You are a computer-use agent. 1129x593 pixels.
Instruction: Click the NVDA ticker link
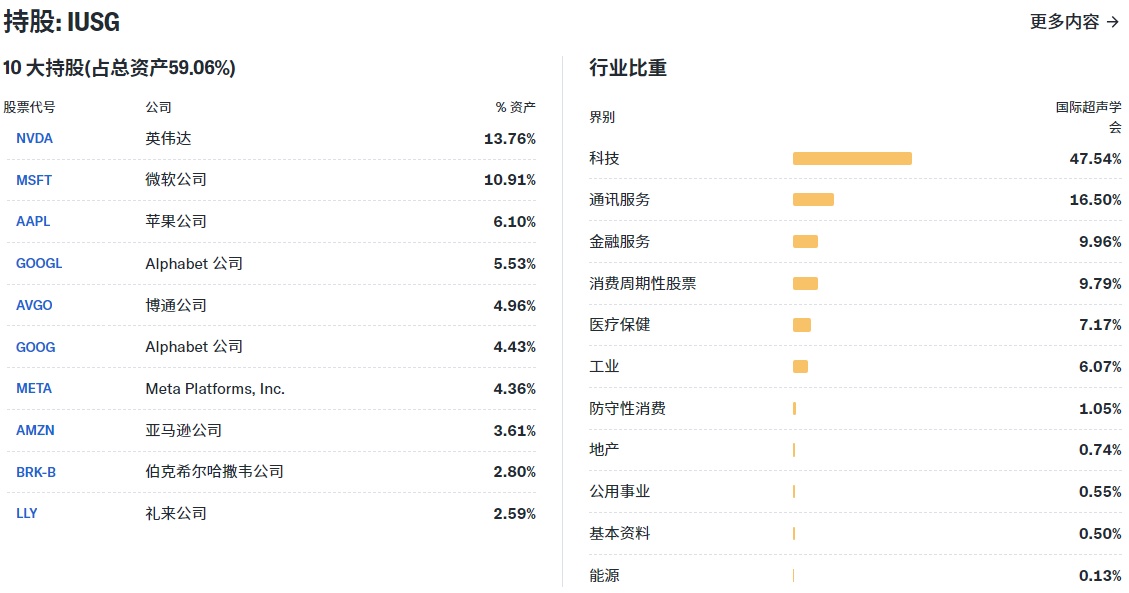click(34, 138)
